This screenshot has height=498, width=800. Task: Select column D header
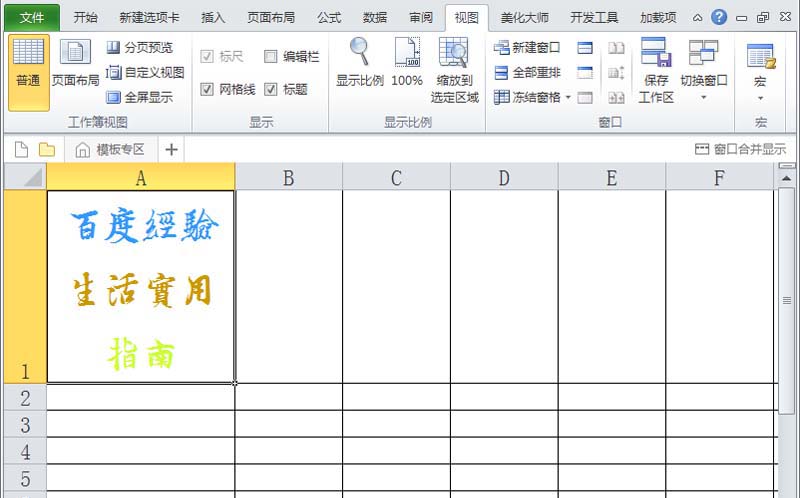coord(504,177)
